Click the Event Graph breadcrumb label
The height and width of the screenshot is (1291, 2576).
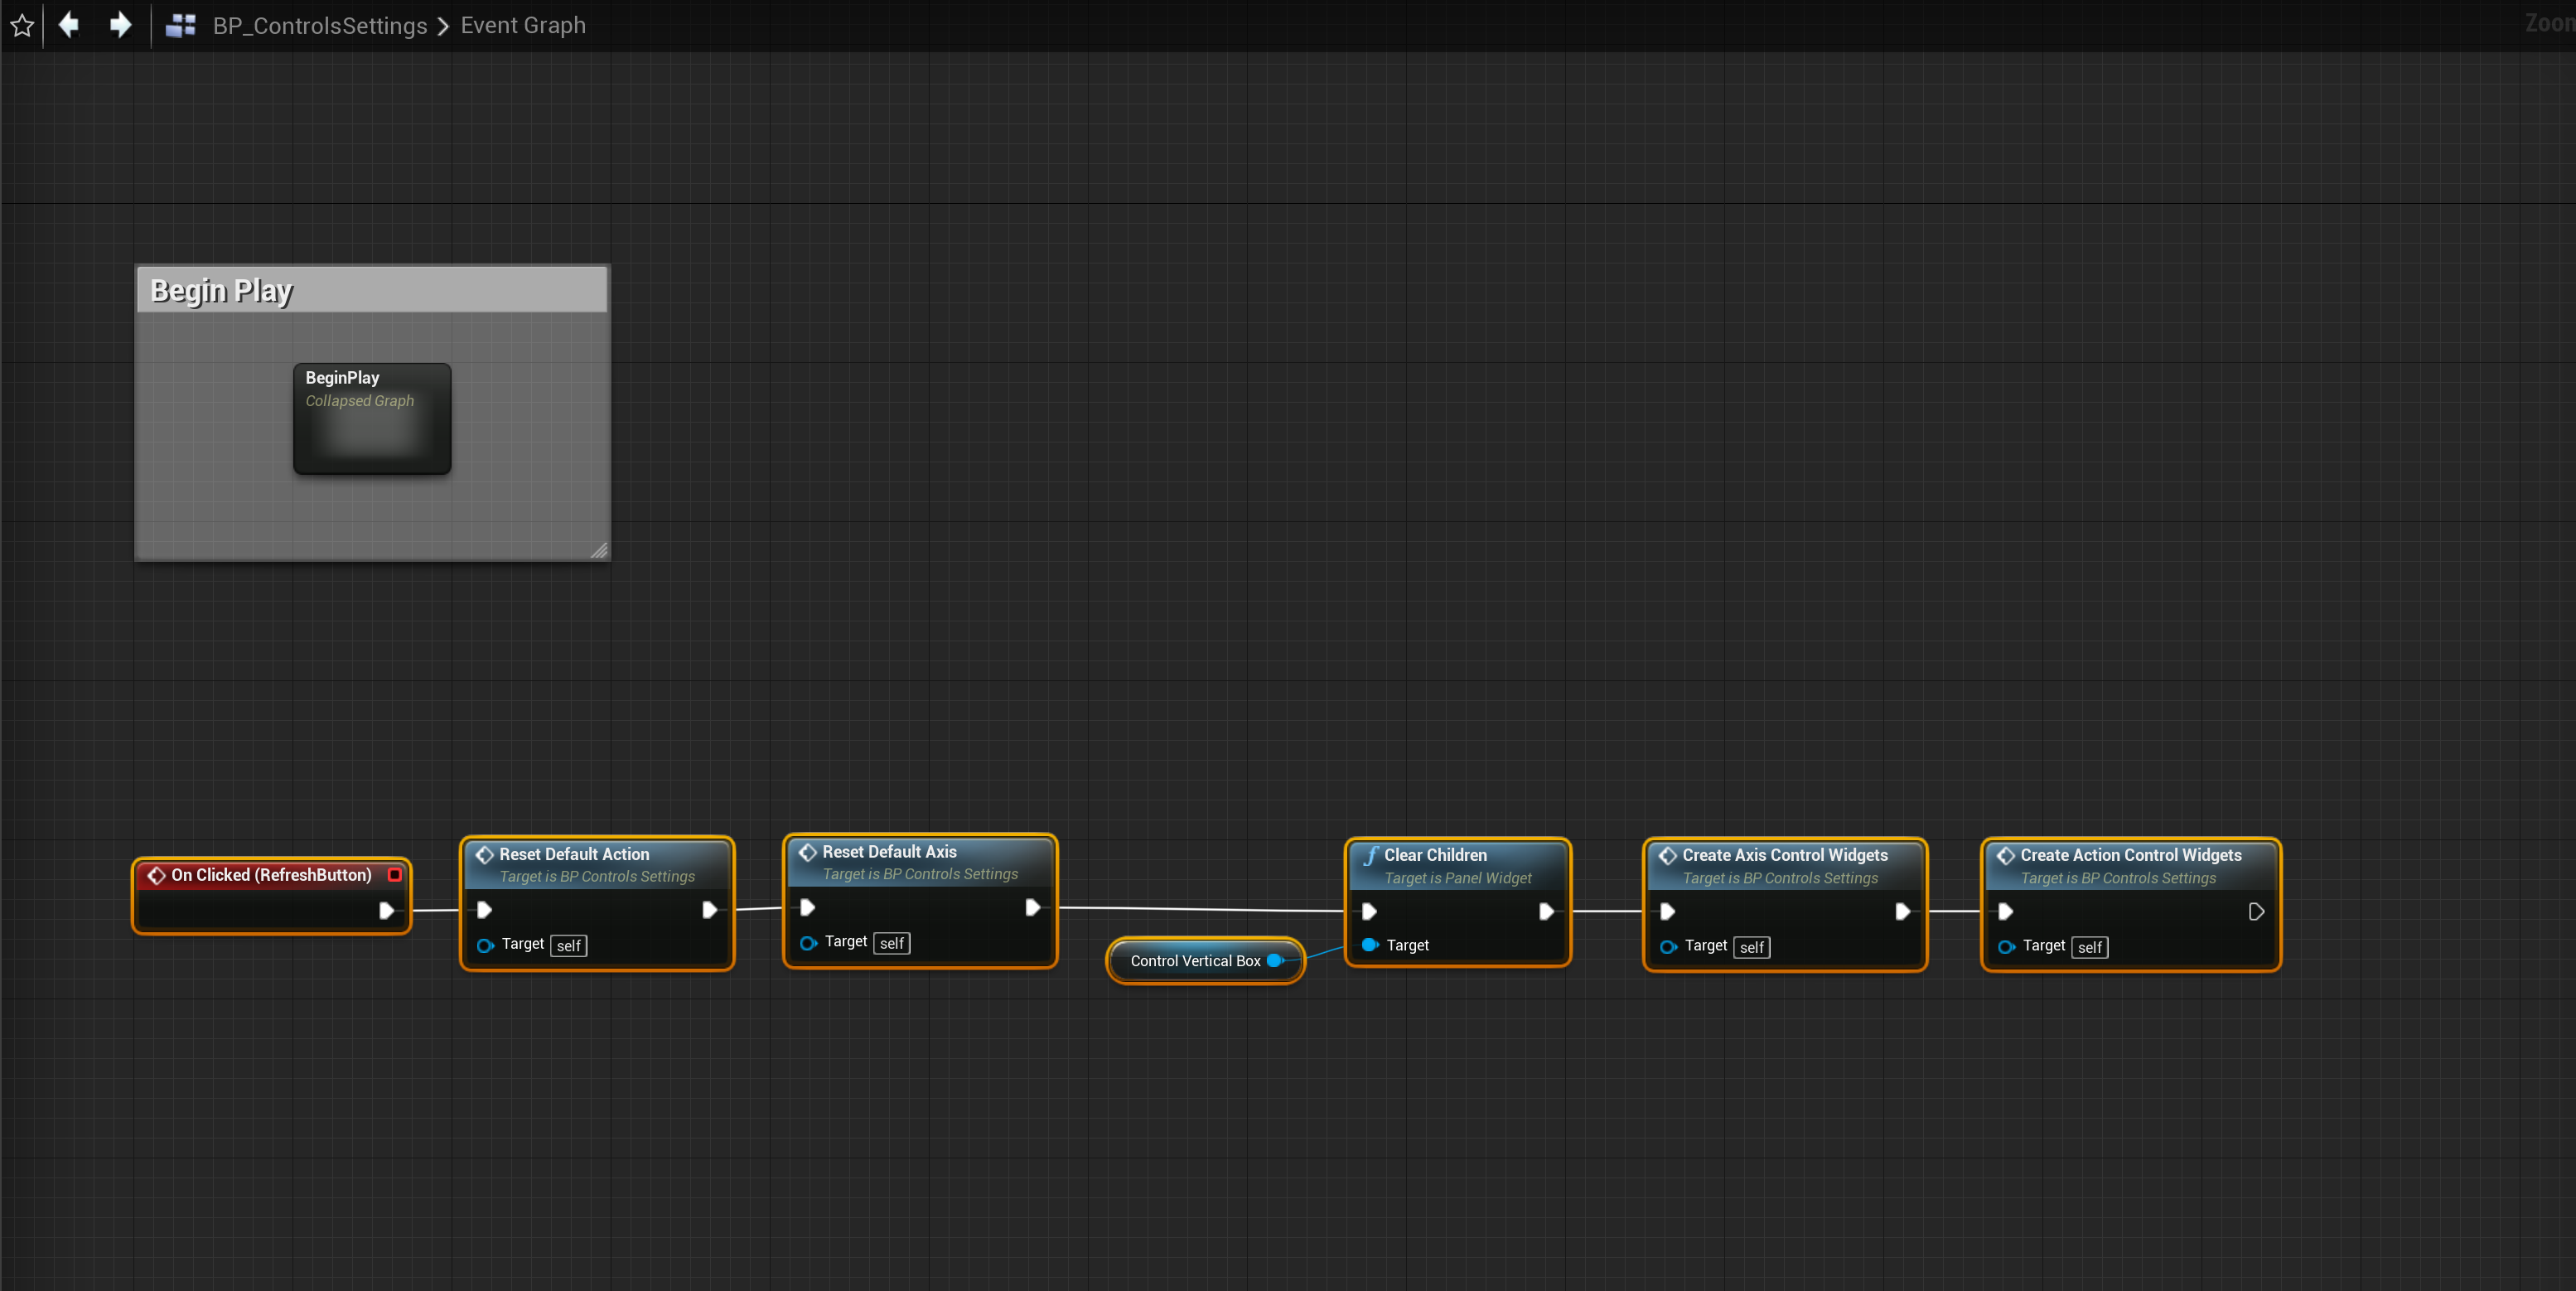[x=522, y=26]
